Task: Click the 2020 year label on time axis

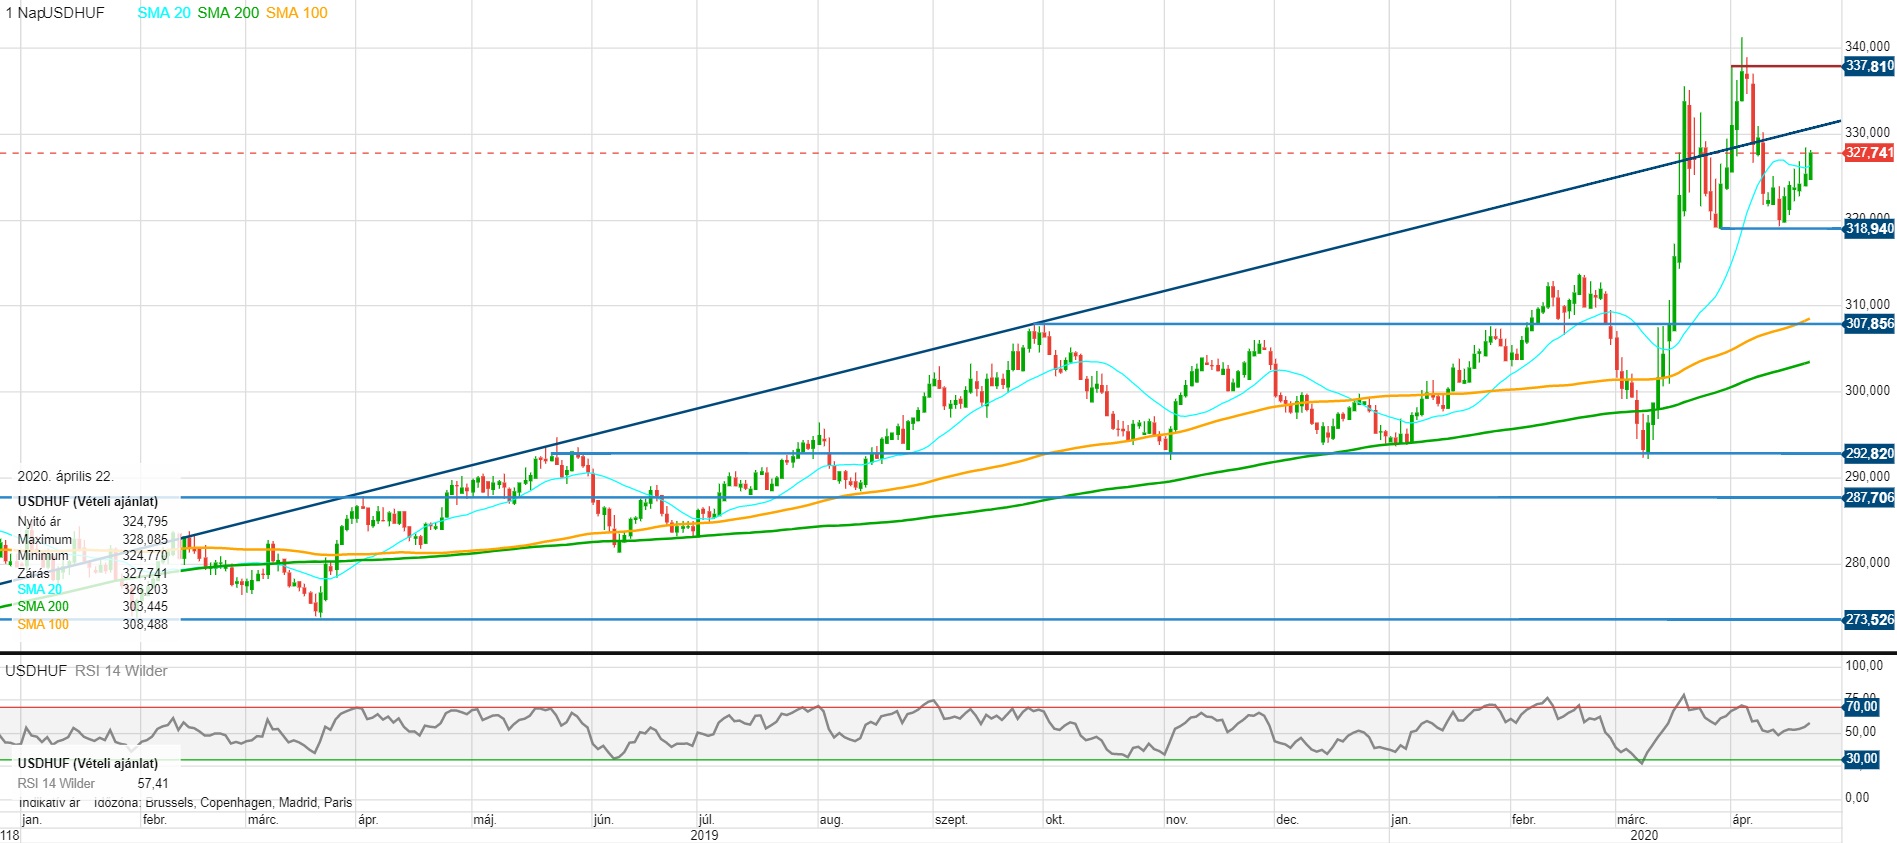Action: pyautogui.click(x=1644, y=835)
